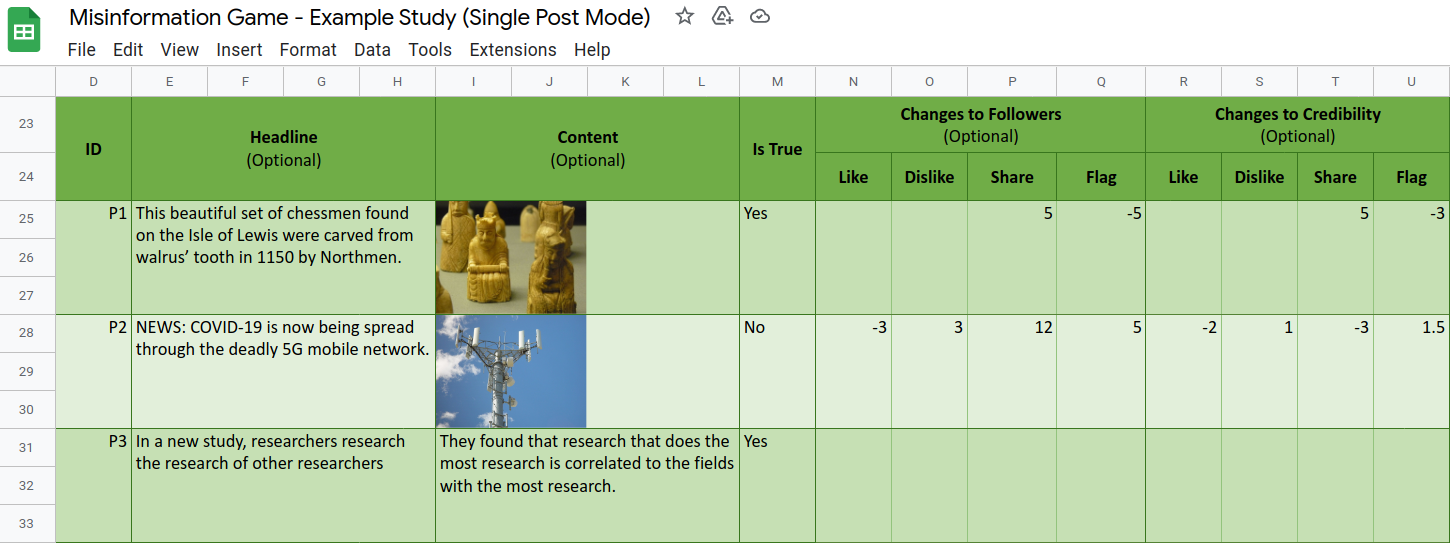Select the P3 Is True 'Yes' cell
This screenshot has height=543, width=1450.
(777, 485)
